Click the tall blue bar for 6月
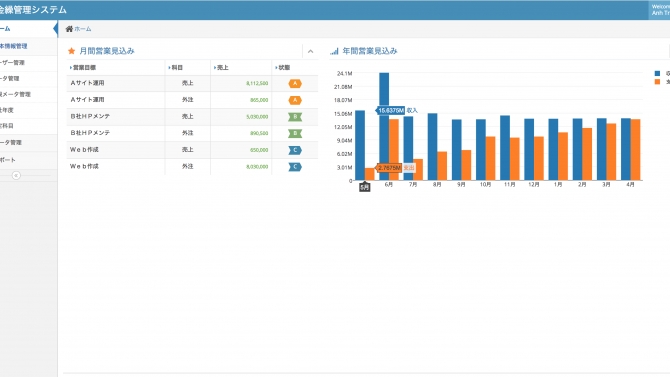This screenshot has width=670, height=377. [384, 126]
